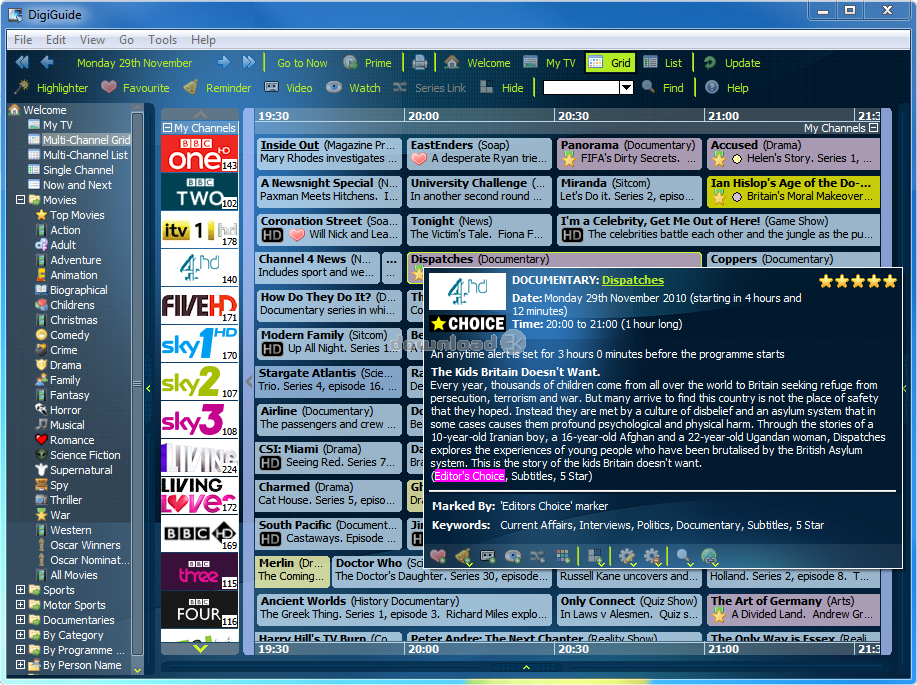Click the search input field

pos(581,88)
